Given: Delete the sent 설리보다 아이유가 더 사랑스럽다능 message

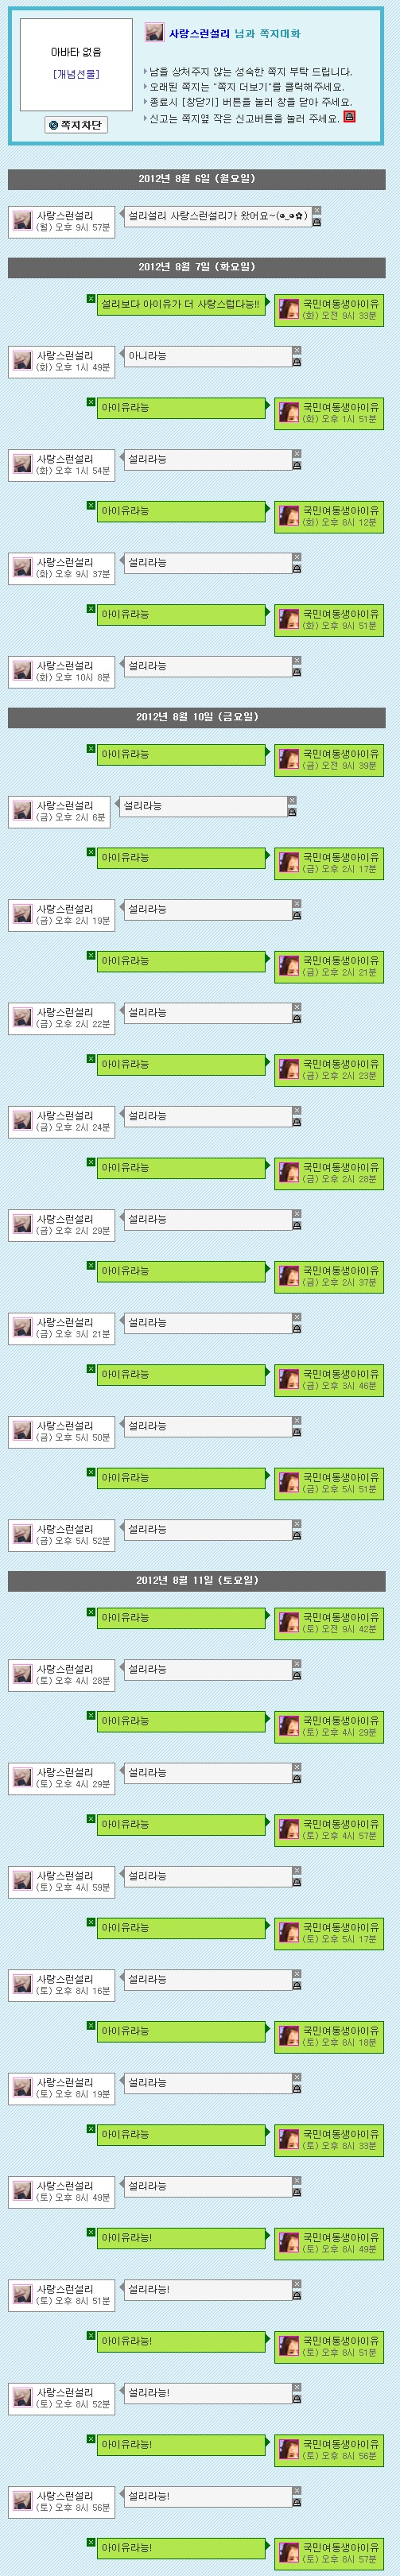Looking at the screenshot, I should 91,299.
